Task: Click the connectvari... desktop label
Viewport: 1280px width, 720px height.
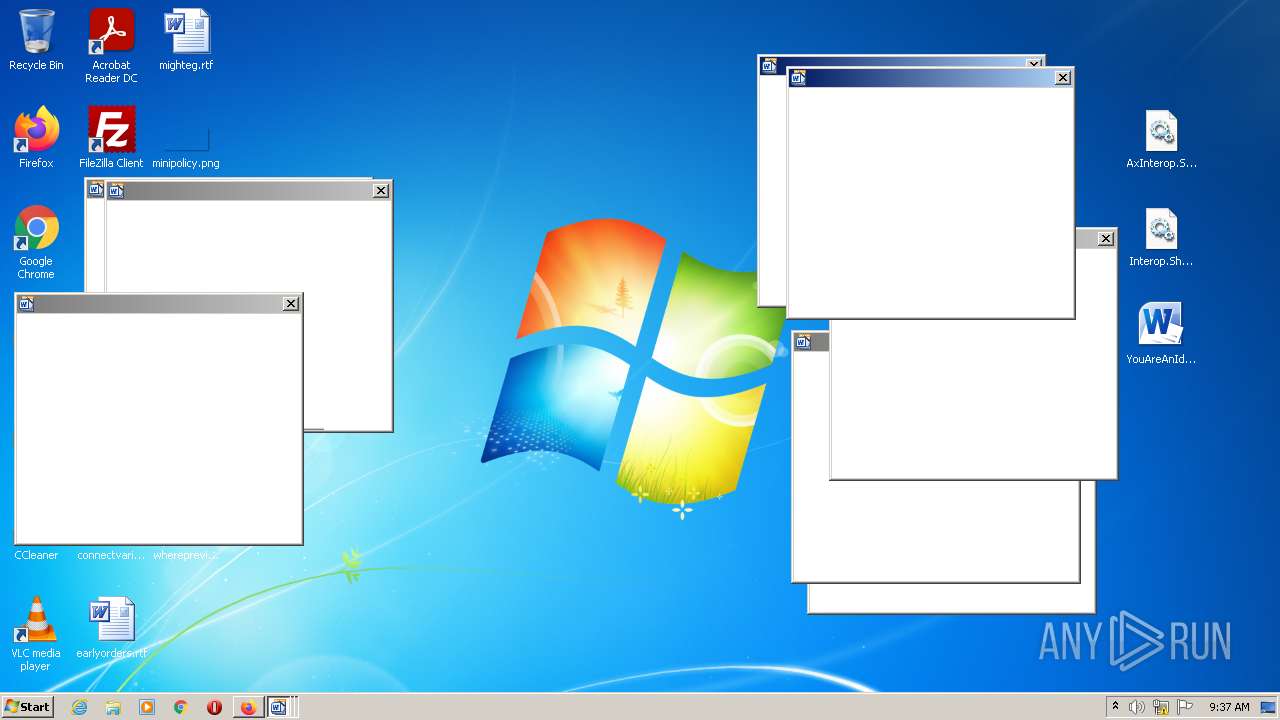Action: coord(111,555)
